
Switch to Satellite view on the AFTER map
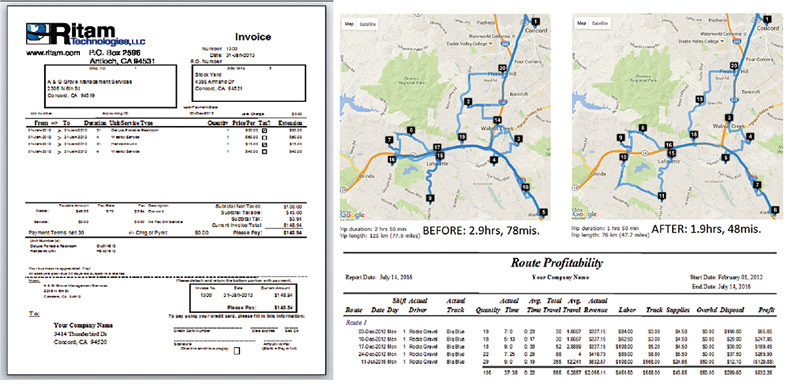(599, 23)
